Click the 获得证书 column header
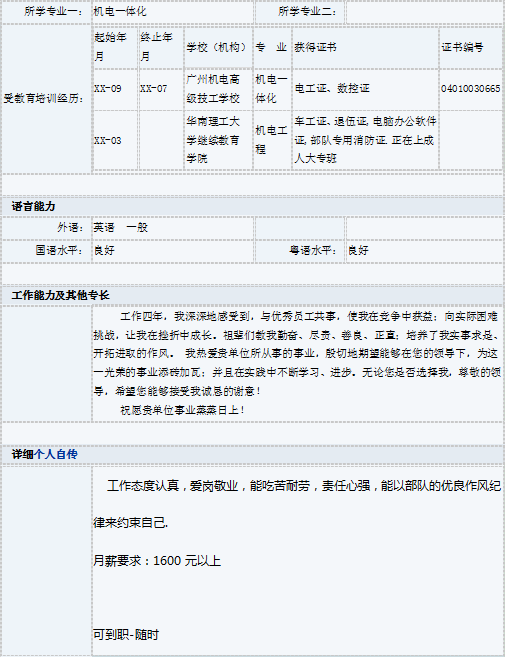Image resolution: width=505 pixels, height=657 pixels. pos(315,47)
